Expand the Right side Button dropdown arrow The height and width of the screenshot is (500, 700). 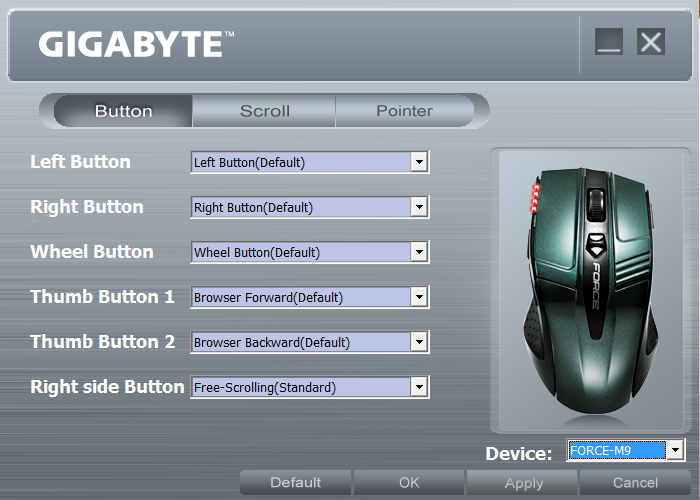[419, 387]
